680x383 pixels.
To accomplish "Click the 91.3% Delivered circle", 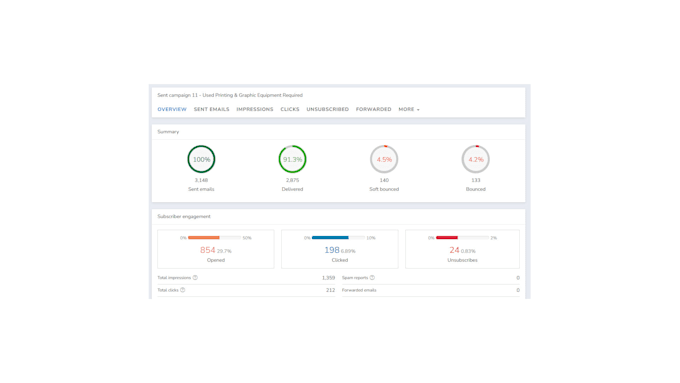I will tap(292, 159).
